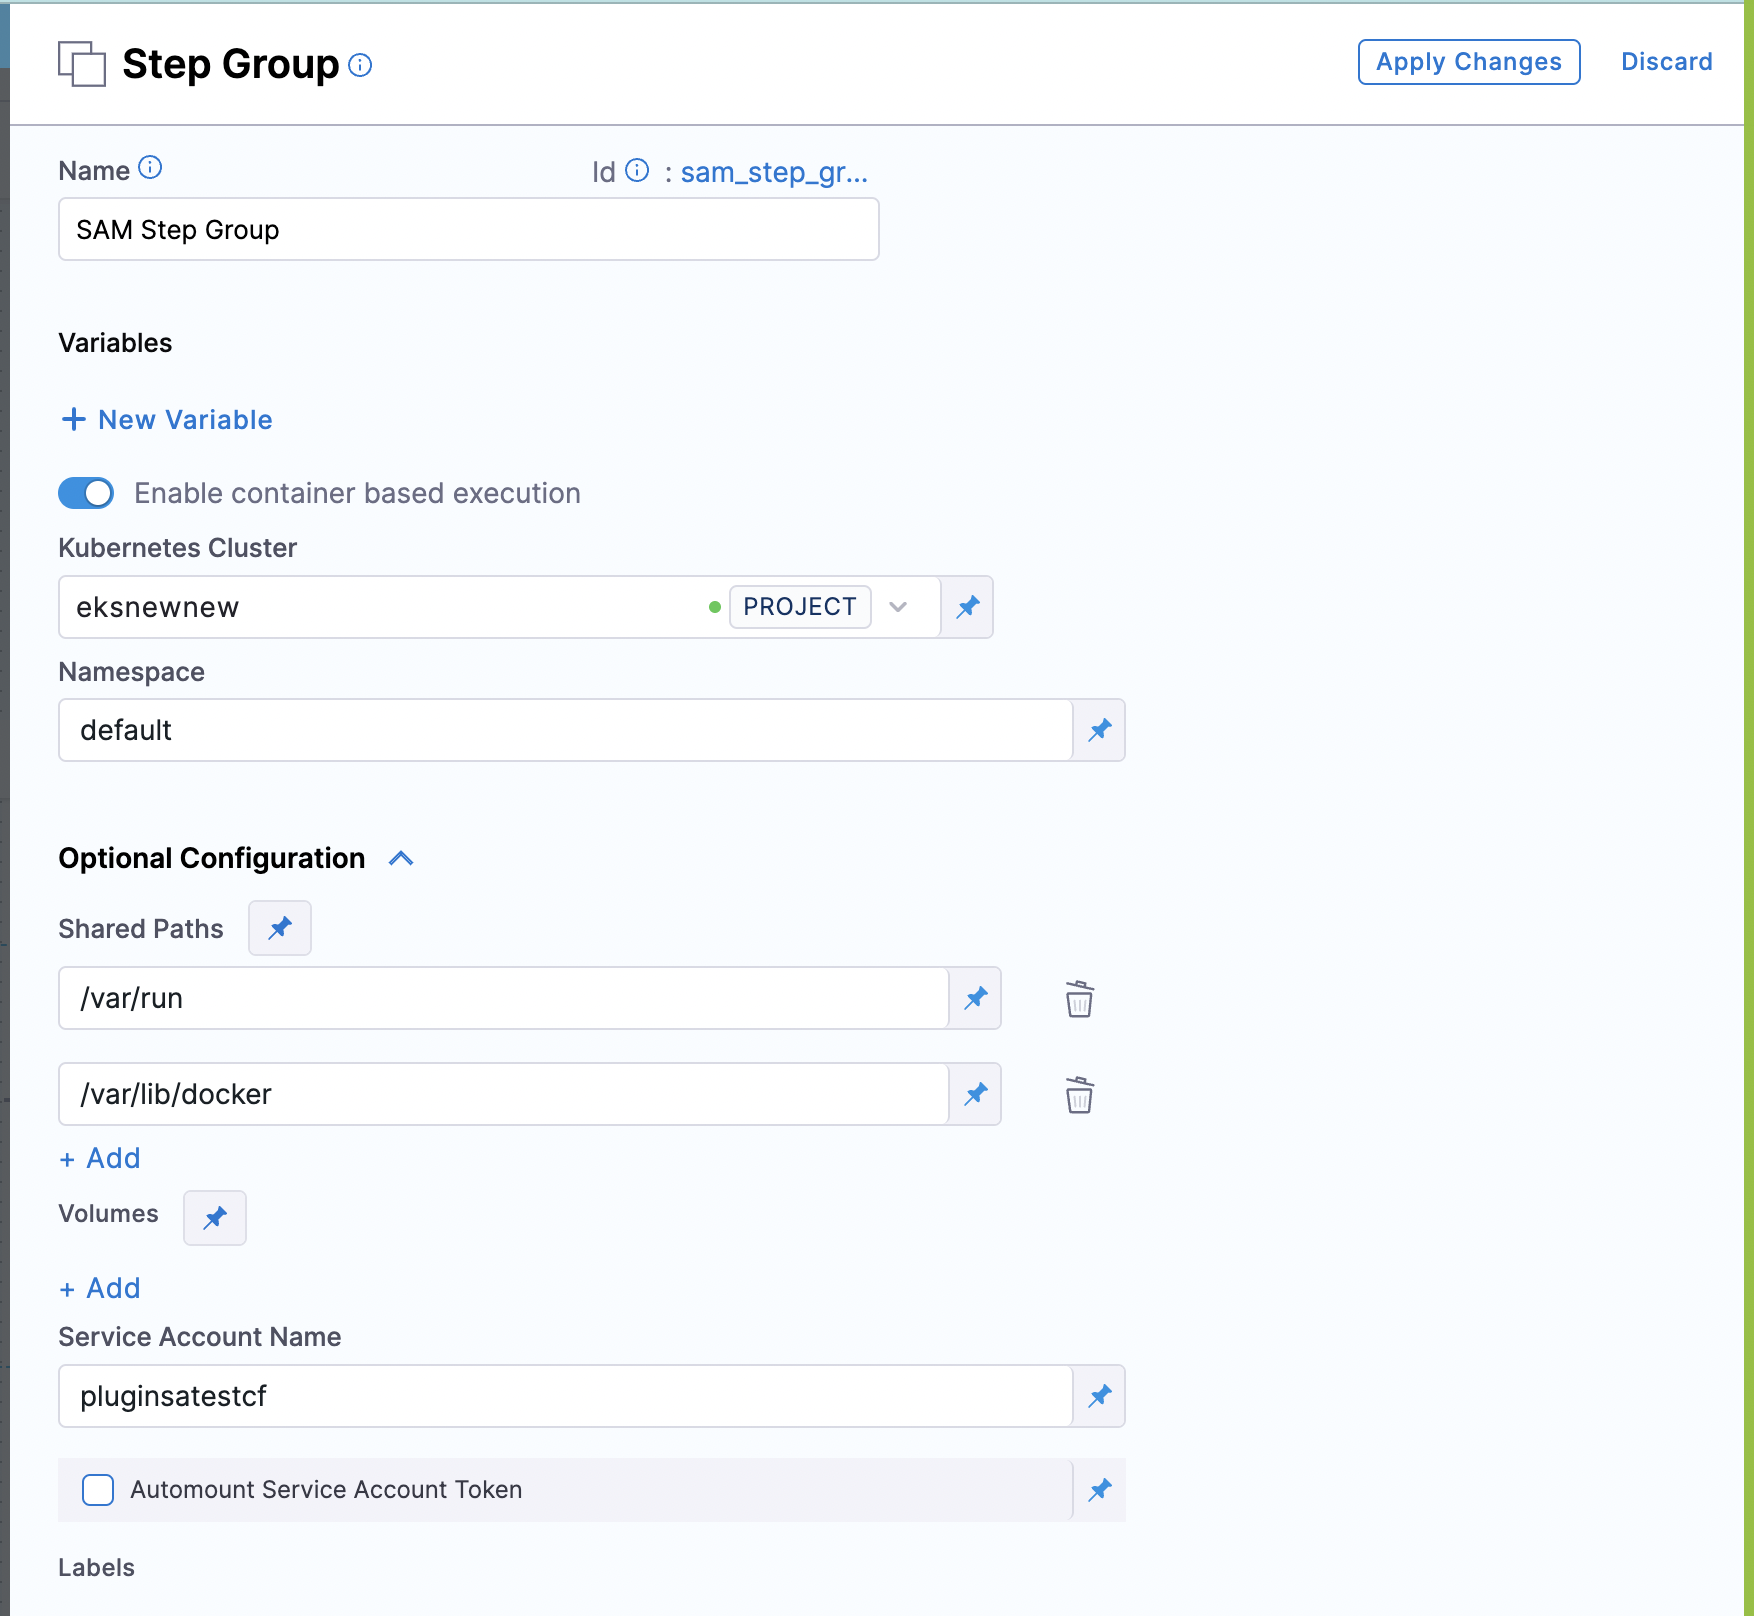Pin the /var/run shared path entry
The image size is (1754, 1616).
[x=975, y=998]
